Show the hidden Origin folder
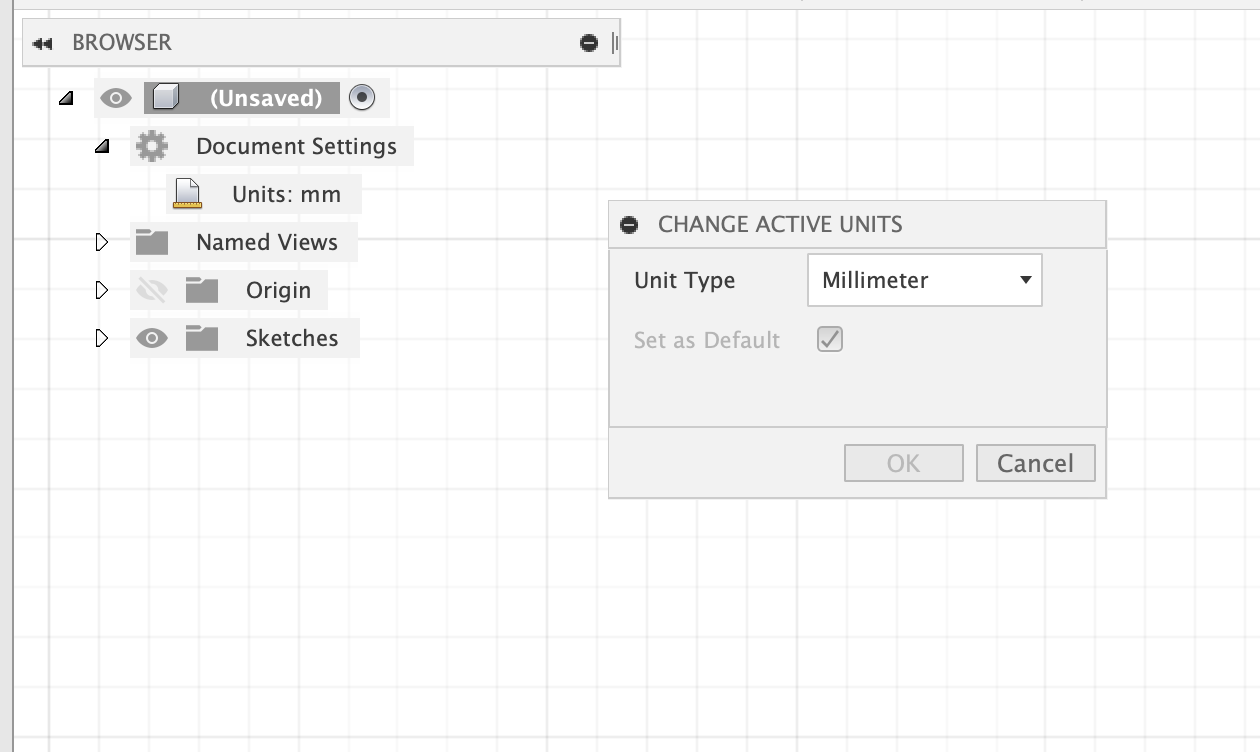Viewport: 1260px width, 752px height. (152, 290)
